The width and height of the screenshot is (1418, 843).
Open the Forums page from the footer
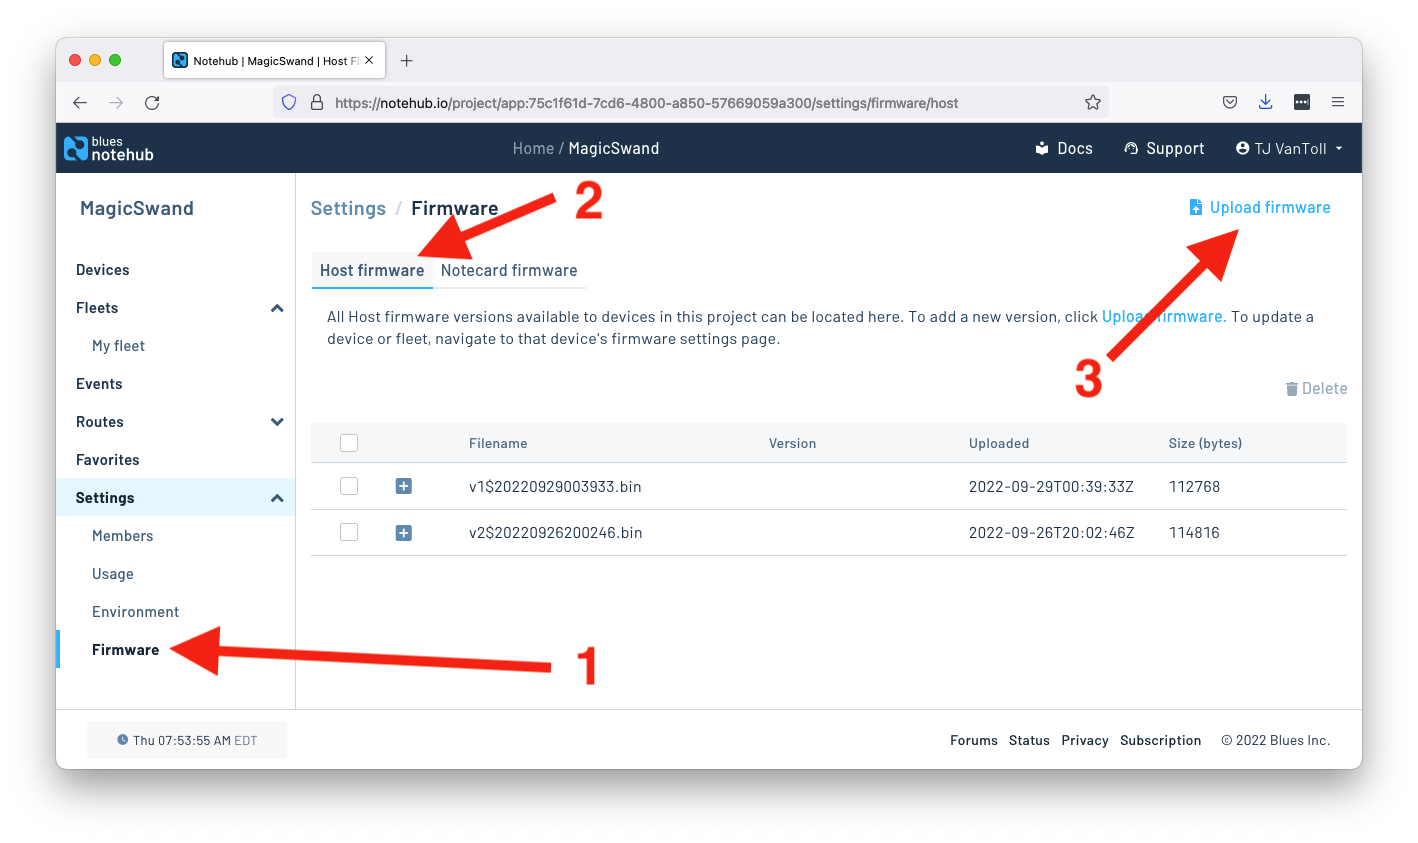coord(973,740)
